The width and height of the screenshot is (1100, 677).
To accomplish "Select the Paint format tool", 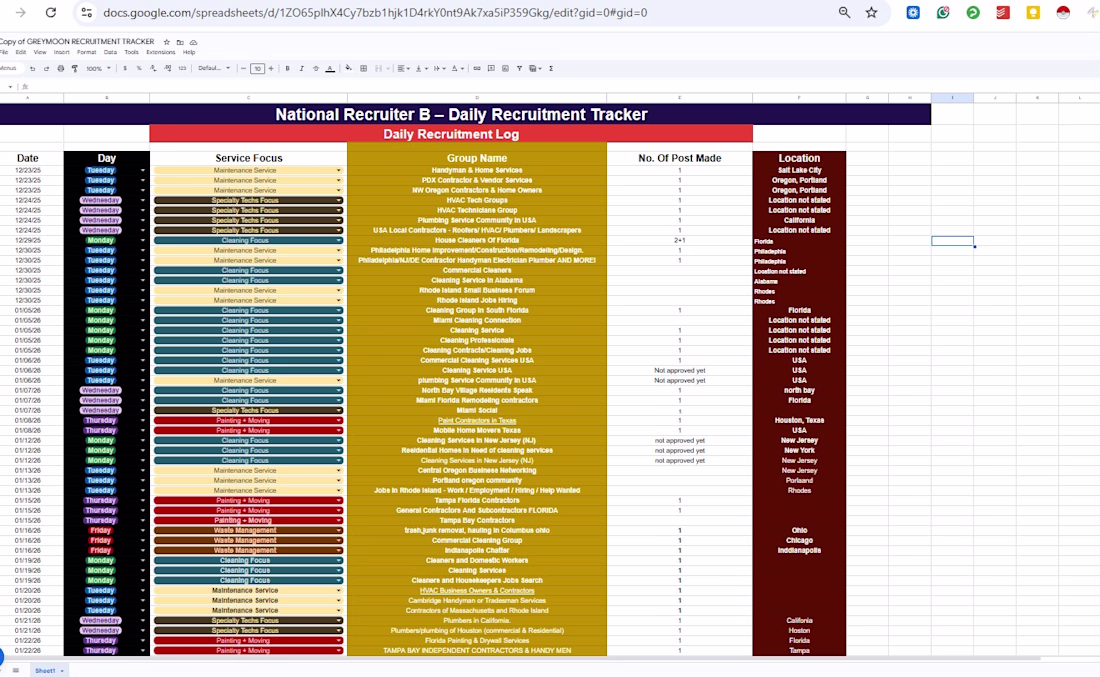I will pyautogui.click(x=74, y=69).
